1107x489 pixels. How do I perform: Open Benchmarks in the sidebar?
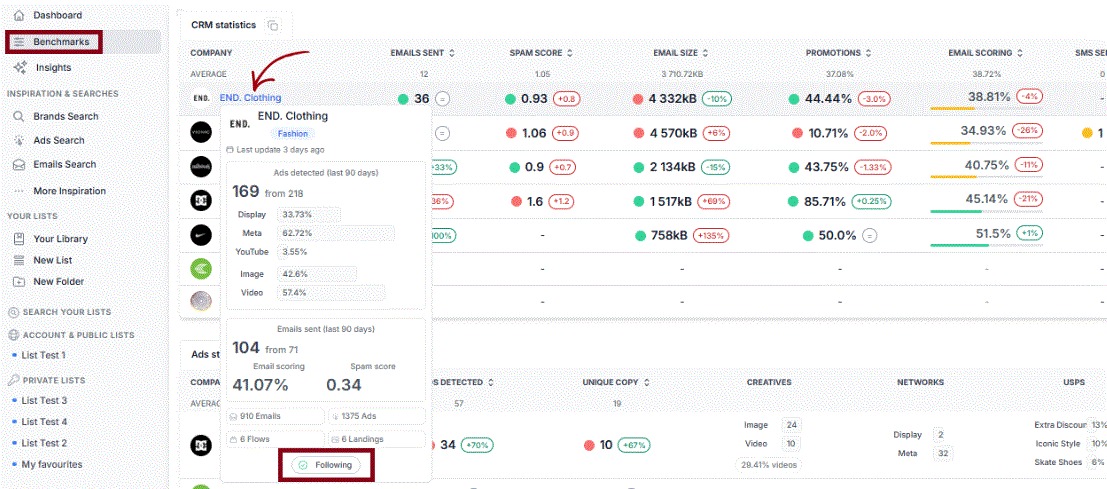point(61,42)
